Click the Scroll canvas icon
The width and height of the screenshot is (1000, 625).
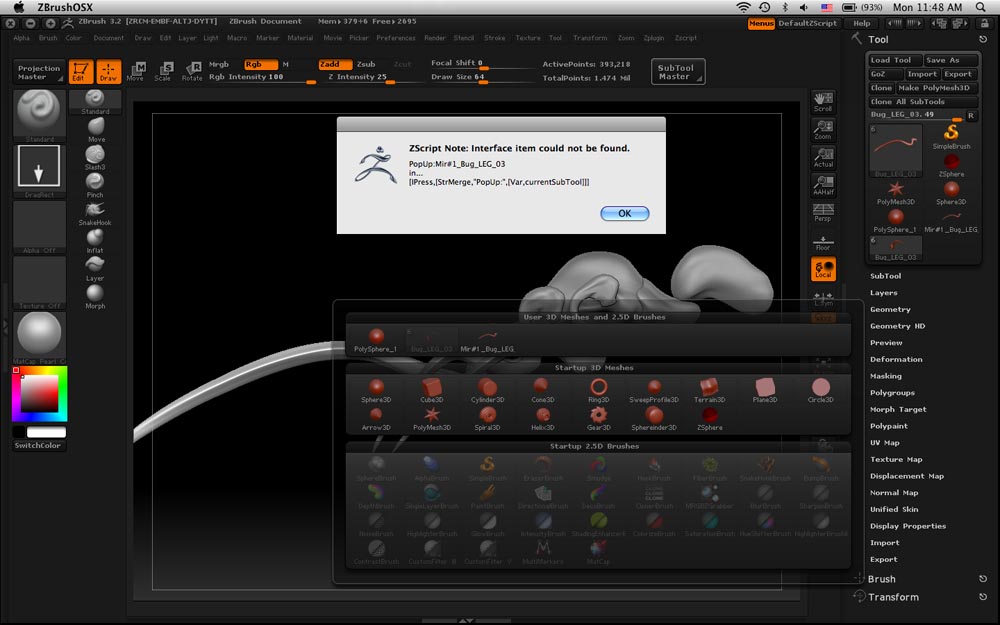823,102
